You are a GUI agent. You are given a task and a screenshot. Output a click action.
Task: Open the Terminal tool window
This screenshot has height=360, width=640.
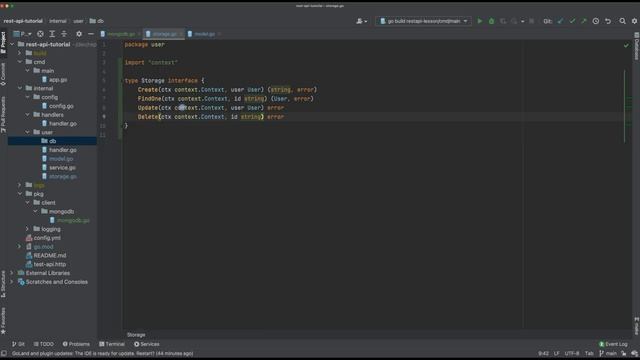112,344
